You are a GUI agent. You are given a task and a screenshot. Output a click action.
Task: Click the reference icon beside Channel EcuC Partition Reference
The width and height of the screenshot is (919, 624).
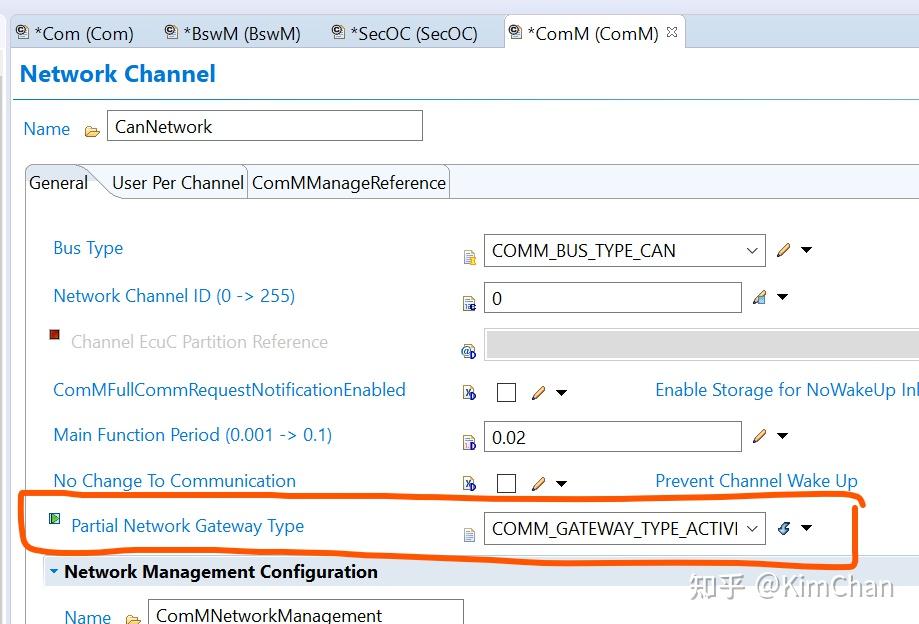pyautogui.click(x=466, y=349)
